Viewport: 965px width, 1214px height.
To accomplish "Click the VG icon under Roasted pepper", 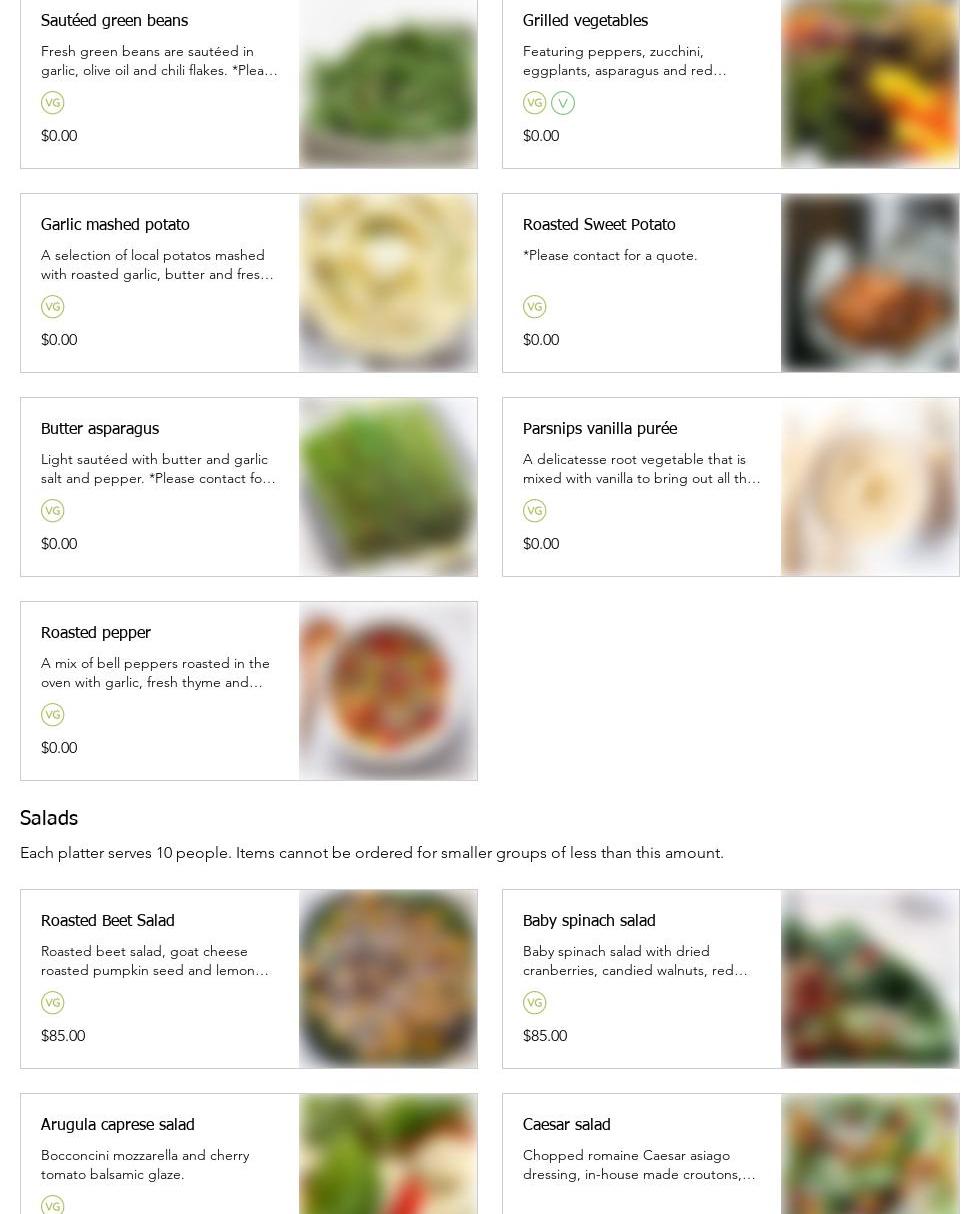I will click(52, 715).
